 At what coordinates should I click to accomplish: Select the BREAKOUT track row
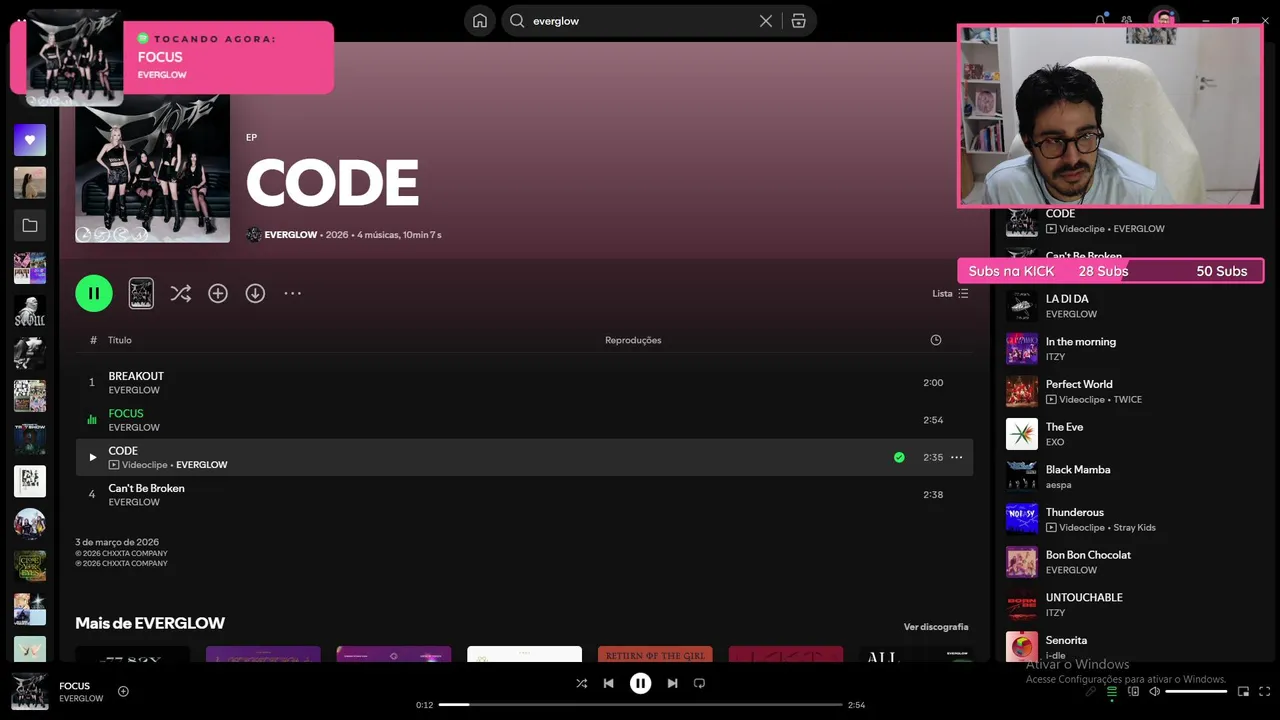point(524,383)
